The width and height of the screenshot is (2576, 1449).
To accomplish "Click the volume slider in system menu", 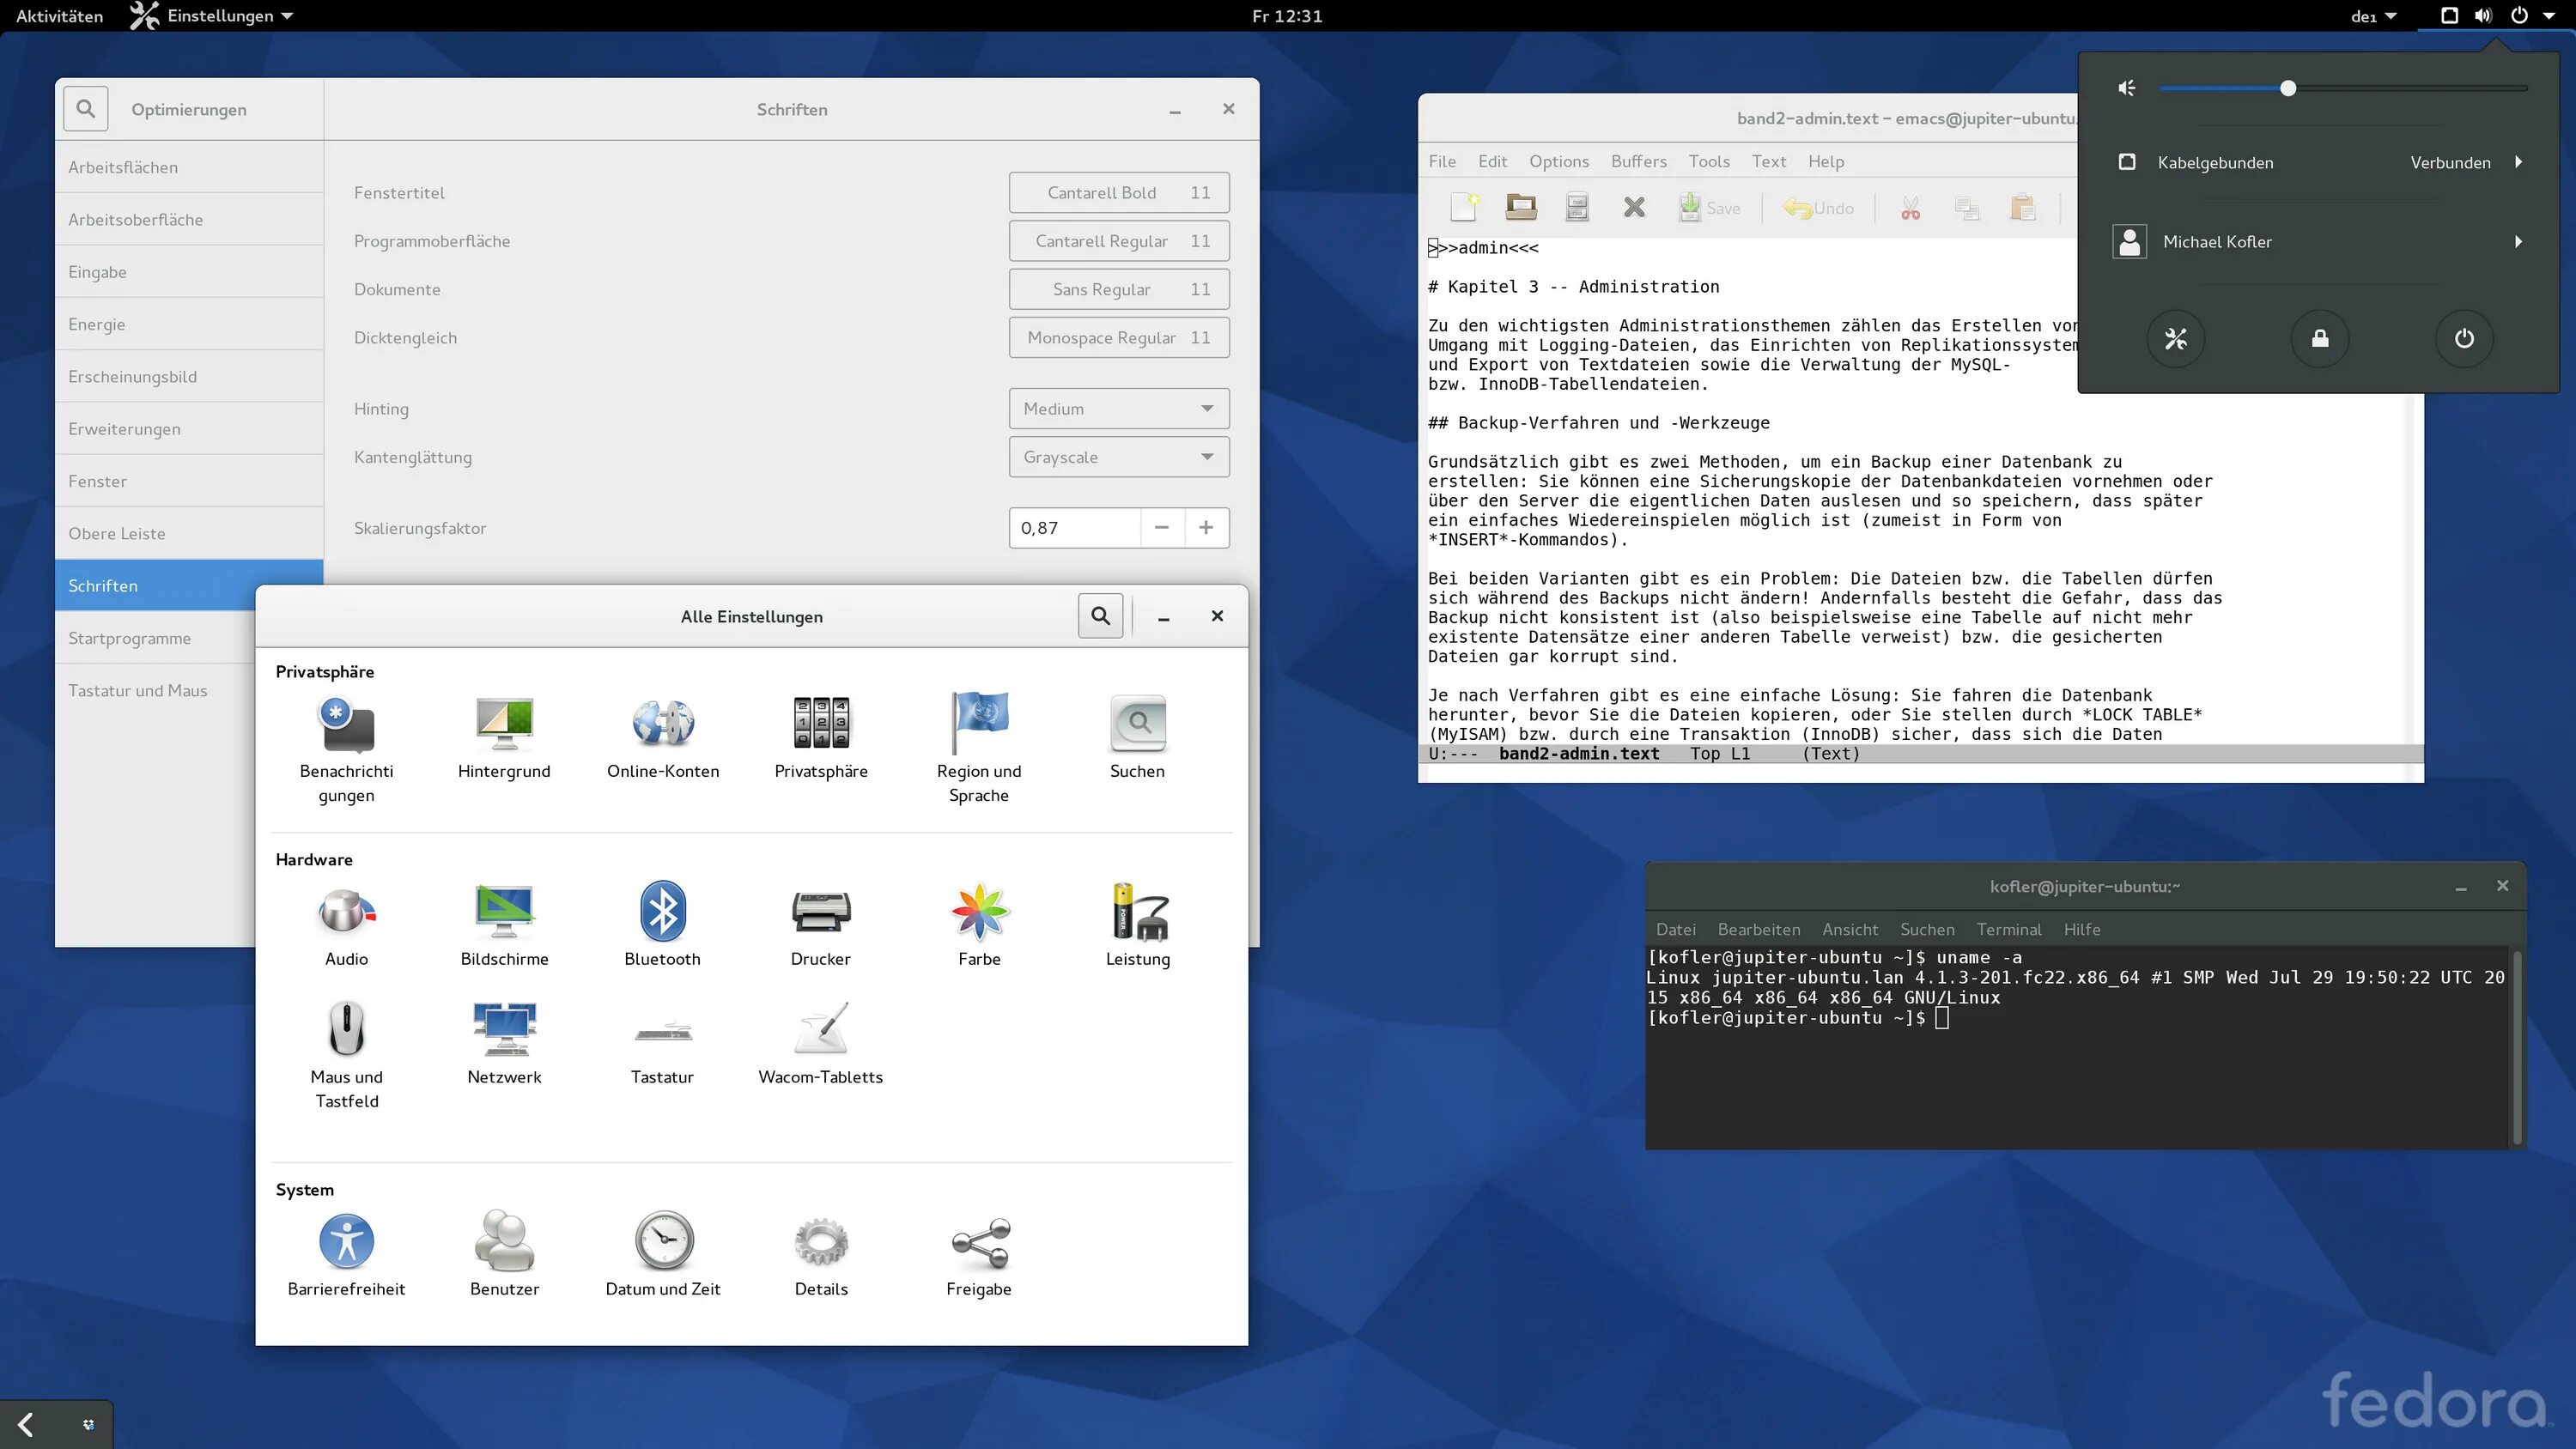I will coord(2287,88).
